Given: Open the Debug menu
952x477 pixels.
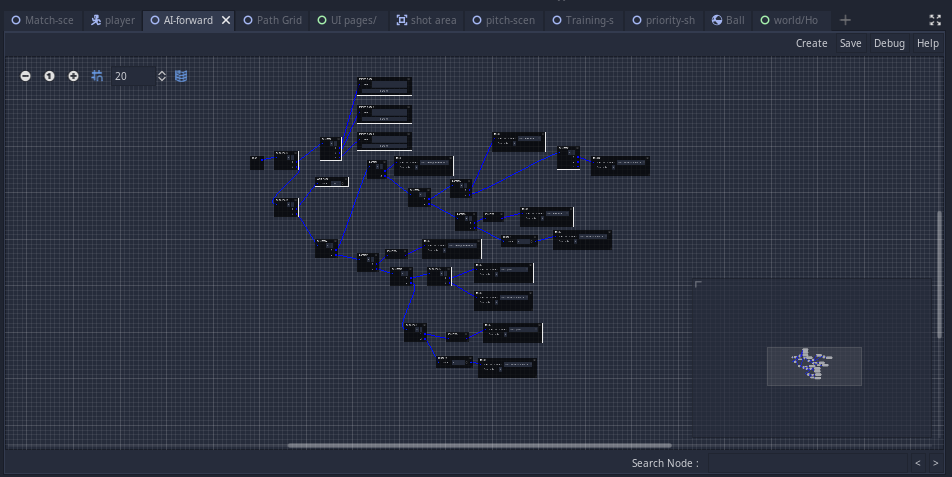Looking at the screenshot, I should click(x=889, y=43).
